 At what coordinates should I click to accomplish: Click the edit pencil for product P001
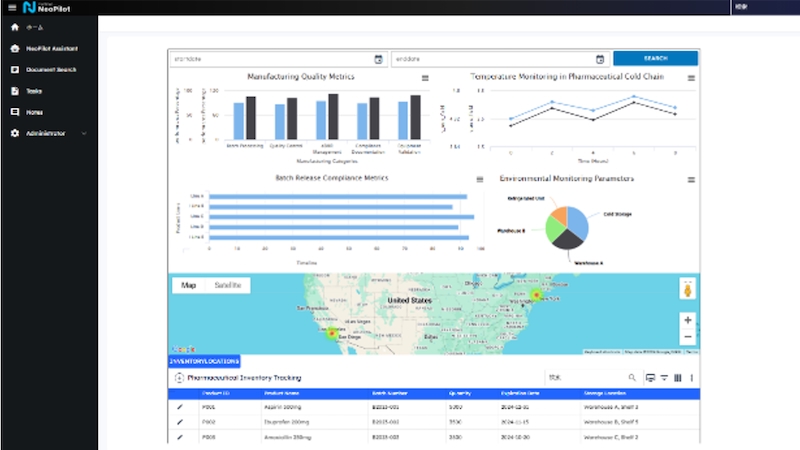[x=180, y=408]
